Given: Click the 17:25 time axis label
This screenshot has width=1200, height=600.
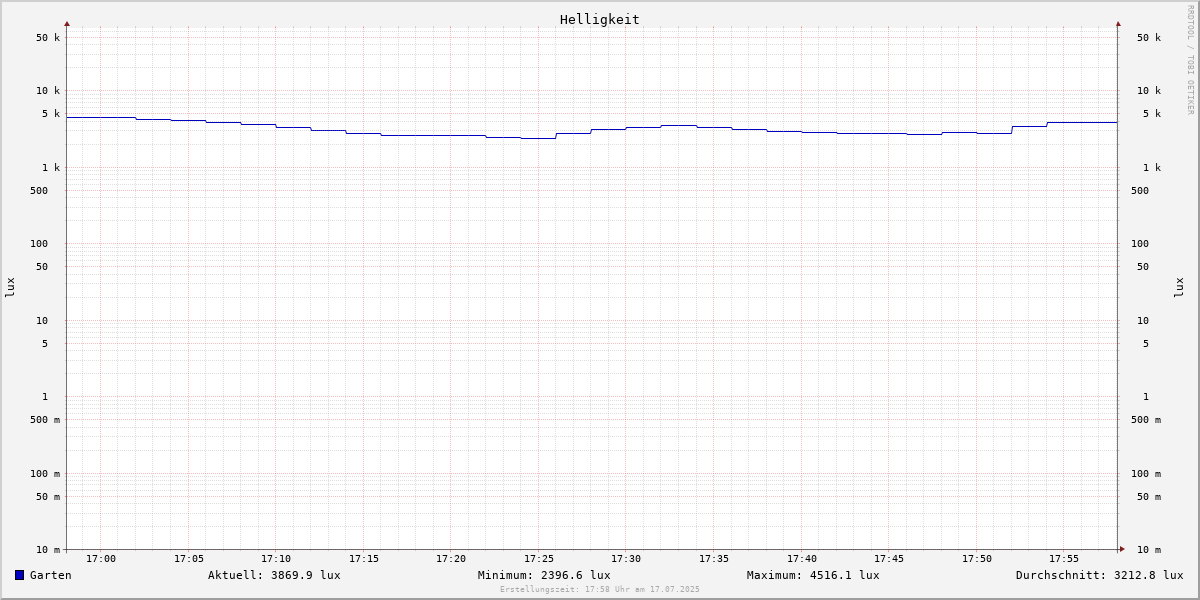Looking at the screenshot, I should 539,559.
